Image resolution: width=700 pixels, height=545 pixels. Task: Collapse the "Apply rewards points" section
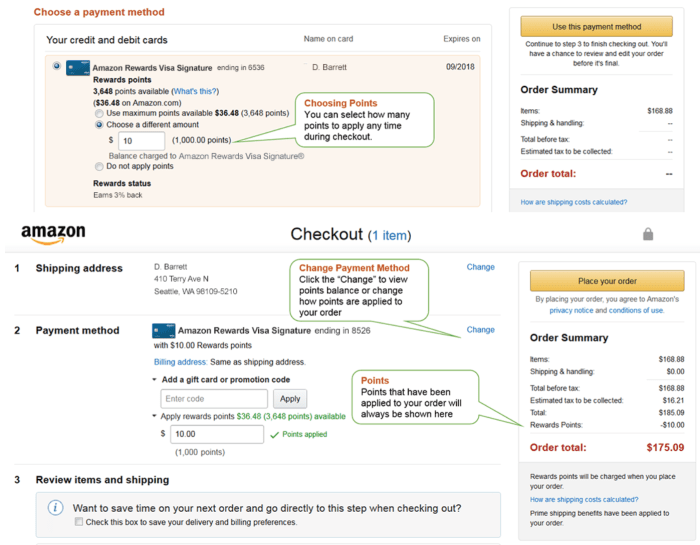coord(155,416)
